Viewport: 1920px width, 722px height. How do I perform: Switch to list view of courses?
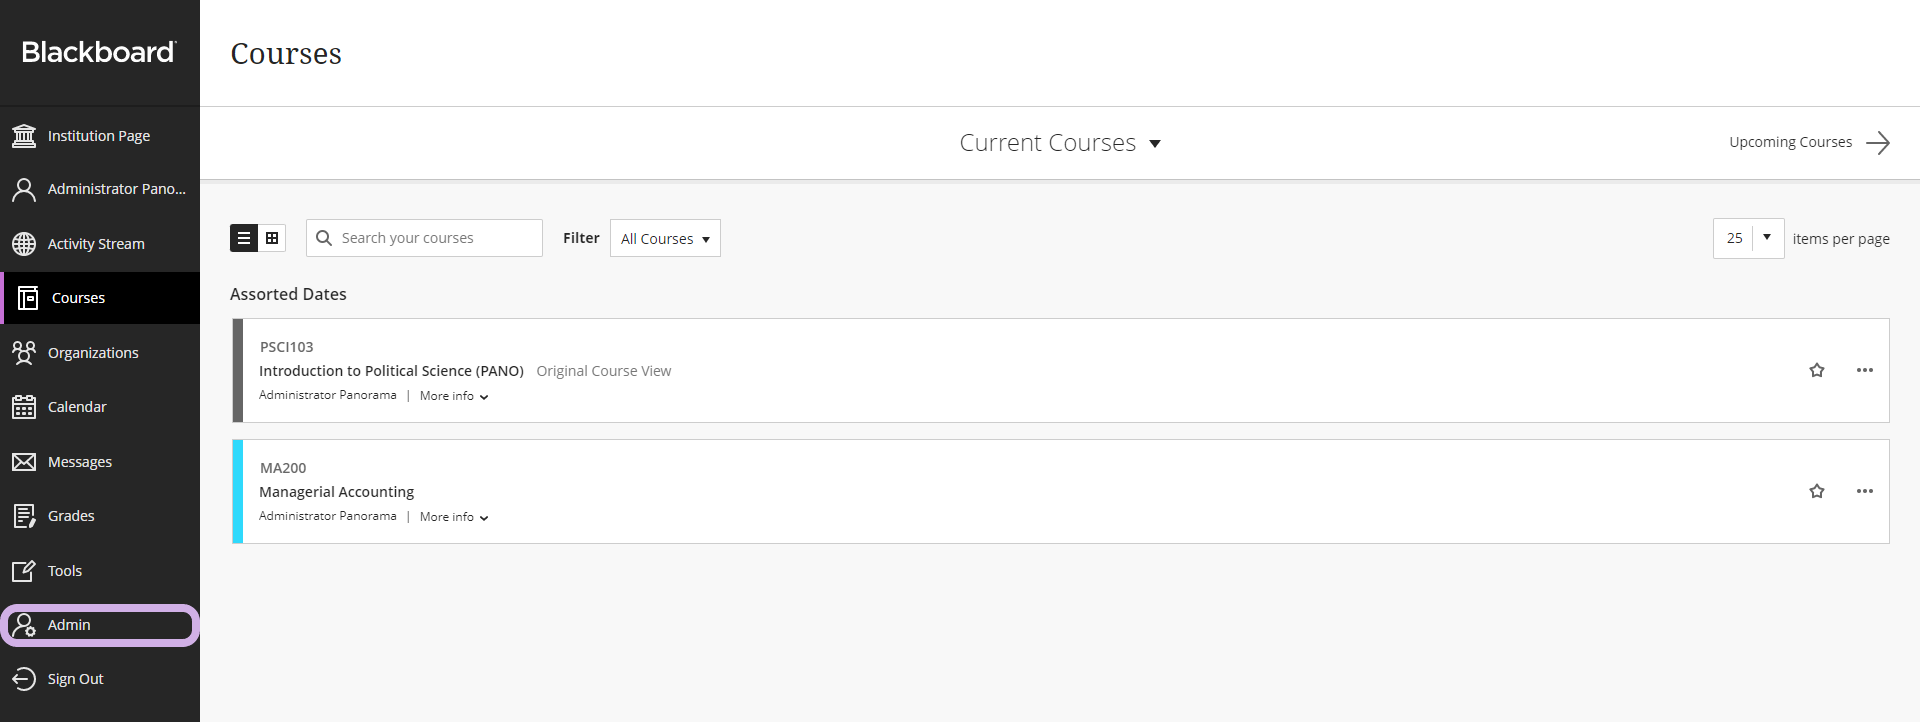(244, 238)
